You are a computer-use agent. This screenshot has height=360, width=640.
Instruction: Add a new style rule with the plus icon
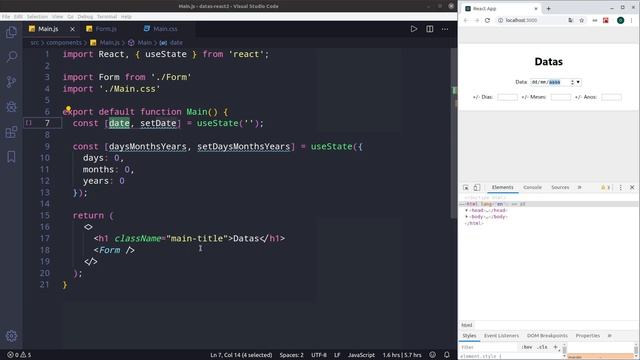coord(555,347)
